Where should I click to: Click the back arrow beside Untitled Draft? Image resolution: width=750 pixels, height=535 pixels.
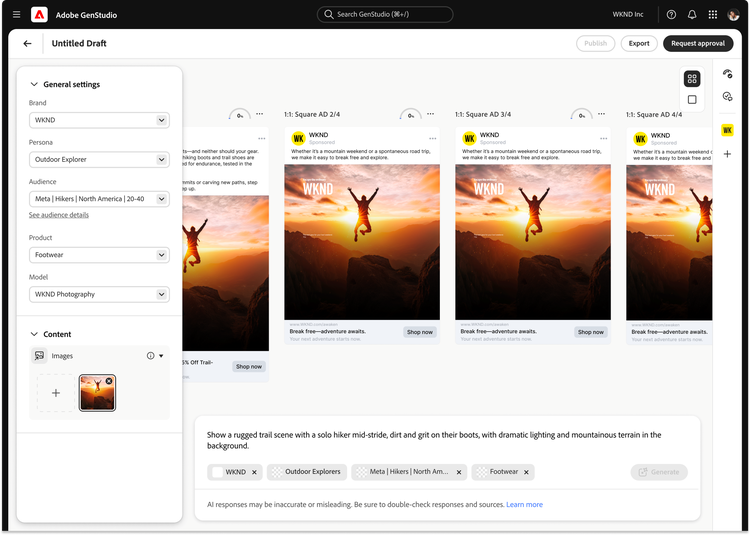click(x=27, y=44)
